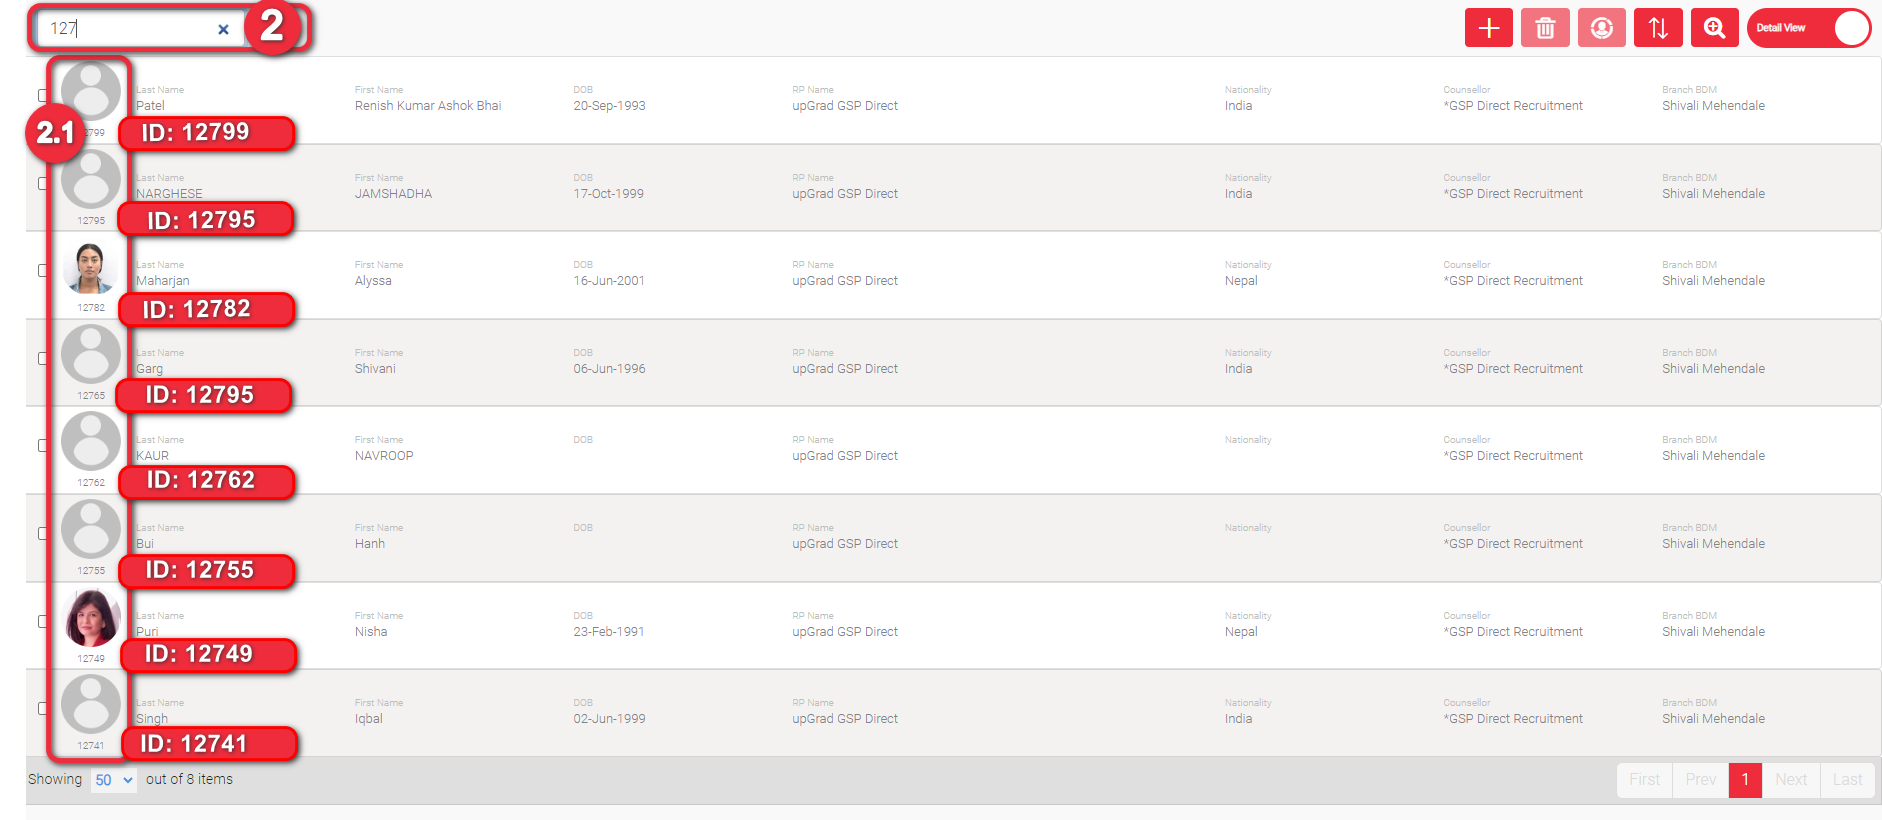The image size is (1882, 820).
Task: Expand the items-per-page 50 dropdown
Action: 113,780
